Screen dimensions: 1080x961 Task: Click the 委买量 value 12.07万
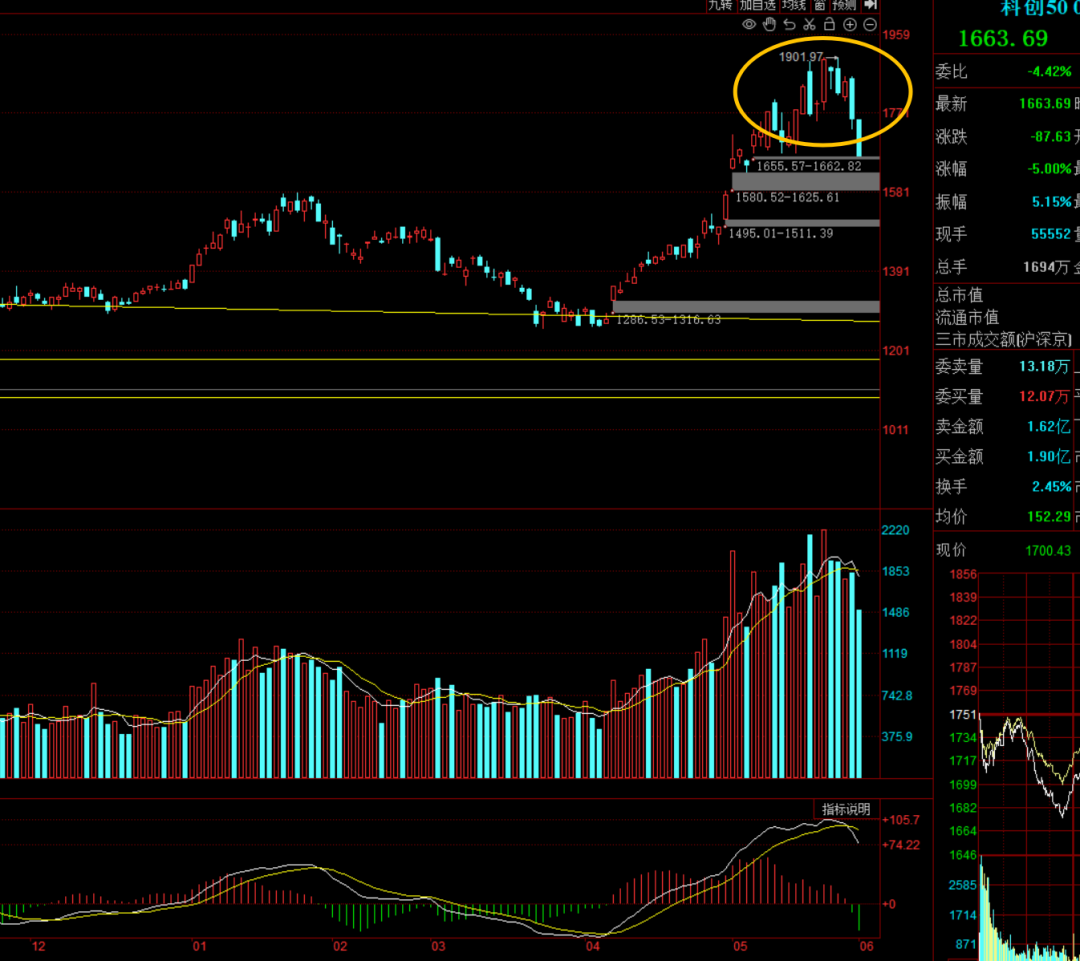(x=1044, y=396)
